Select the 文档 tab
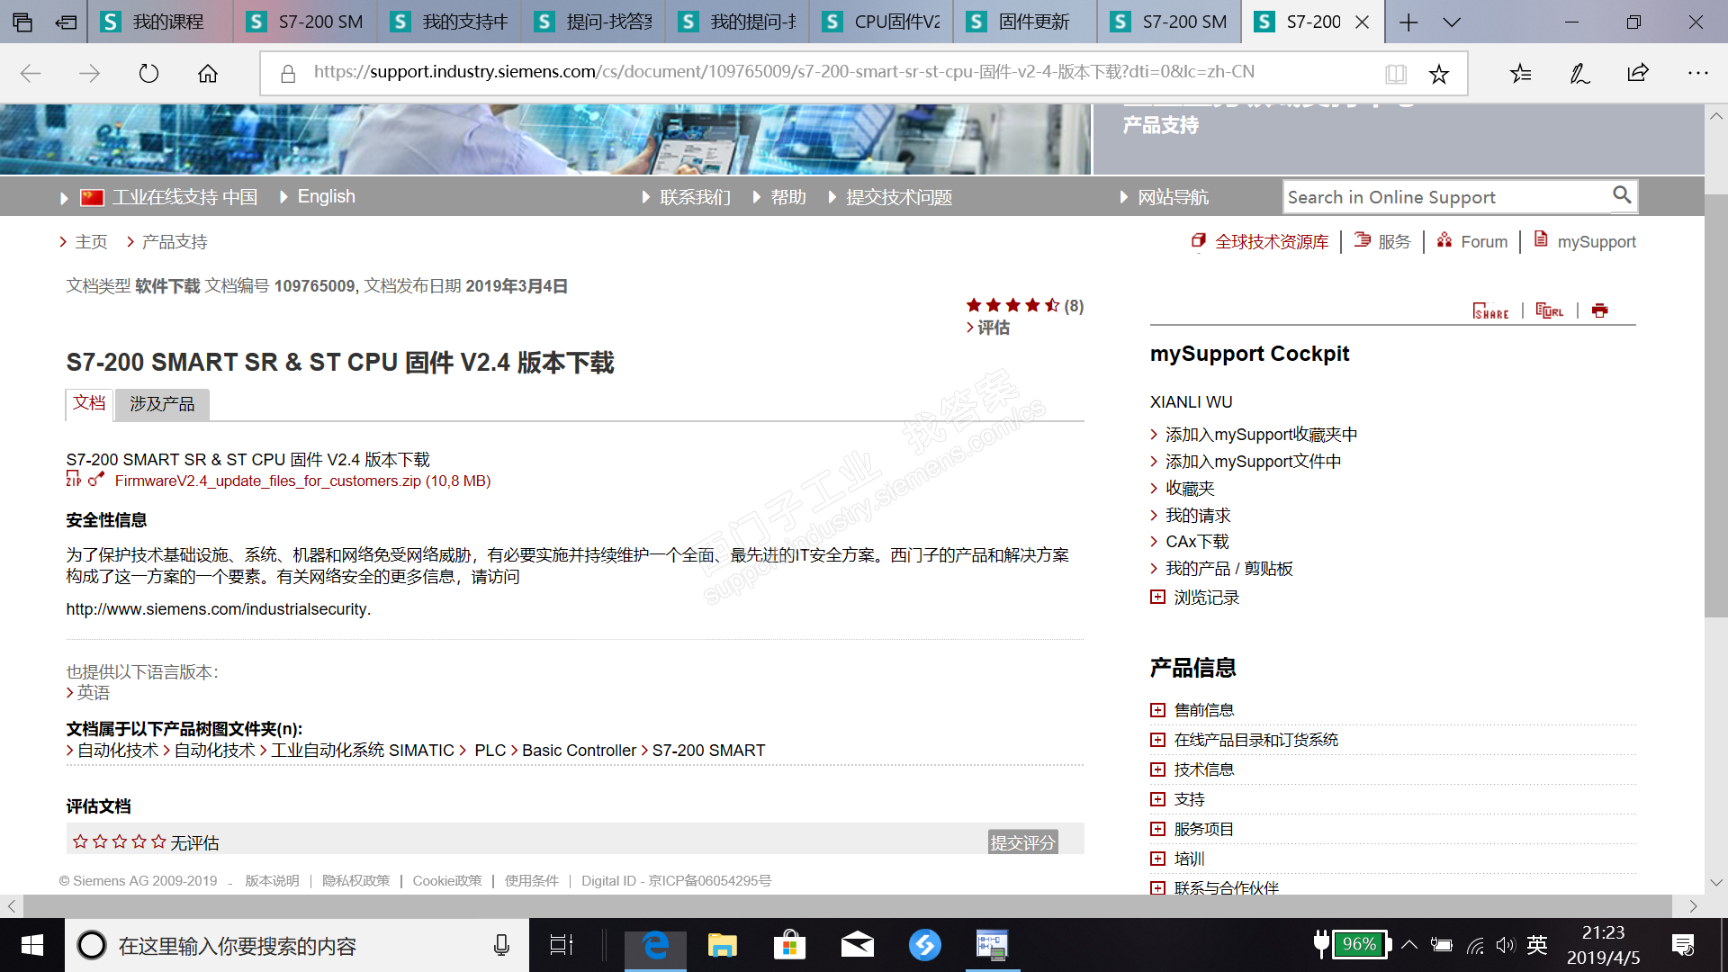This screenshot has width=1728, height=972. pyautogui.click(x=89, y=403)
